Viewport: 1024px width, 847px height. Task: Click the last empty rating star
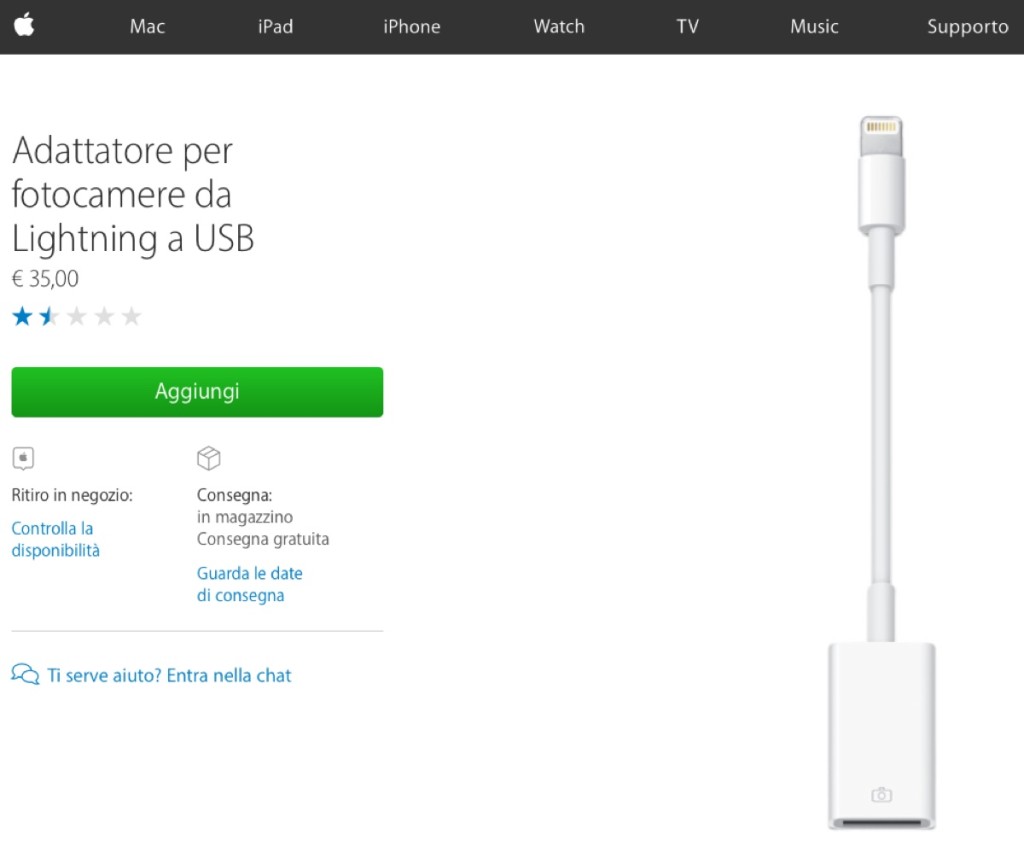(131, 315)
